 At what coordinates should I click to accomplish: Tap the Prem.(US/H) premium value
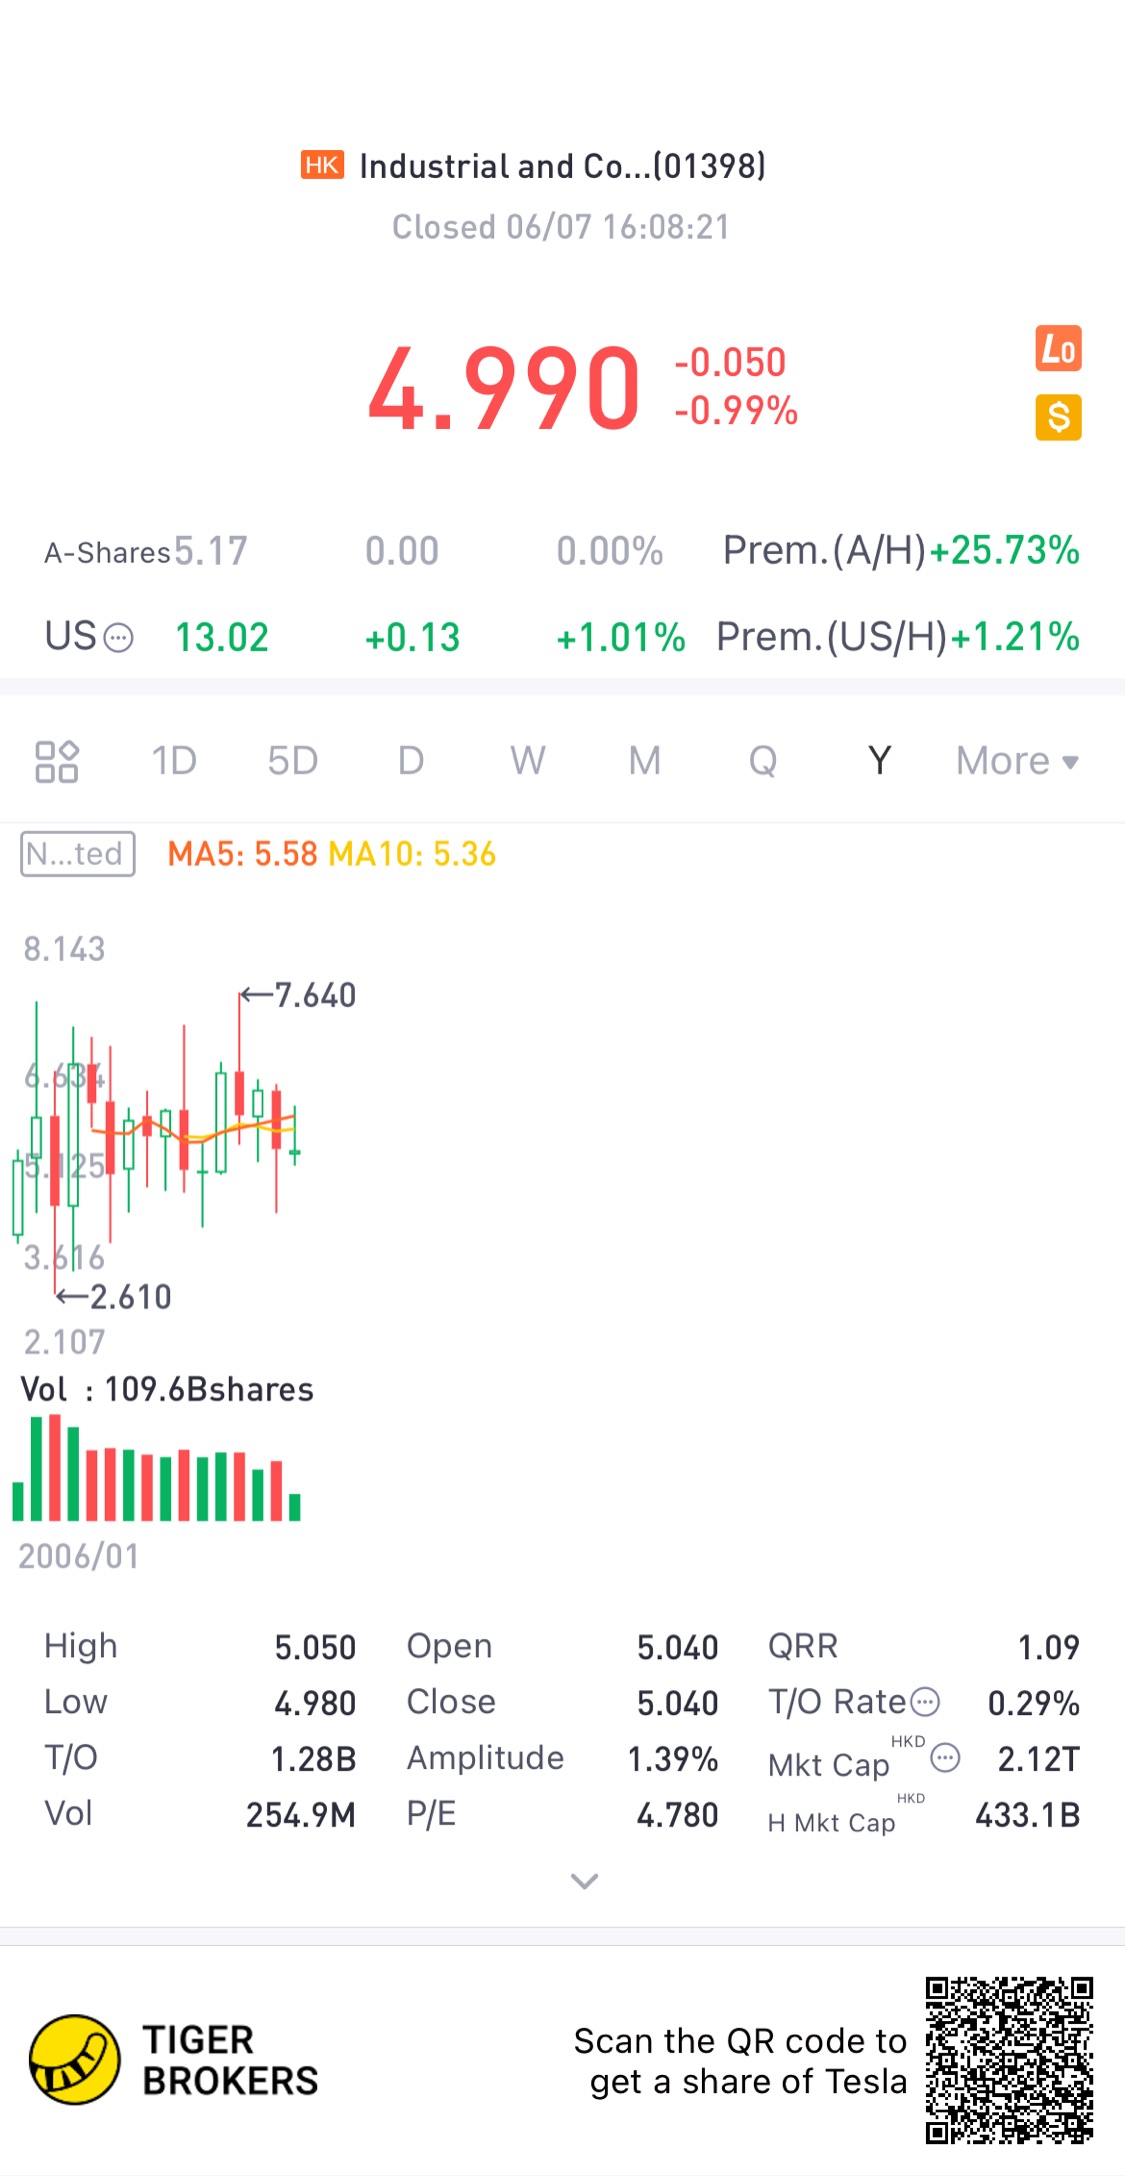pos(1014,637)
